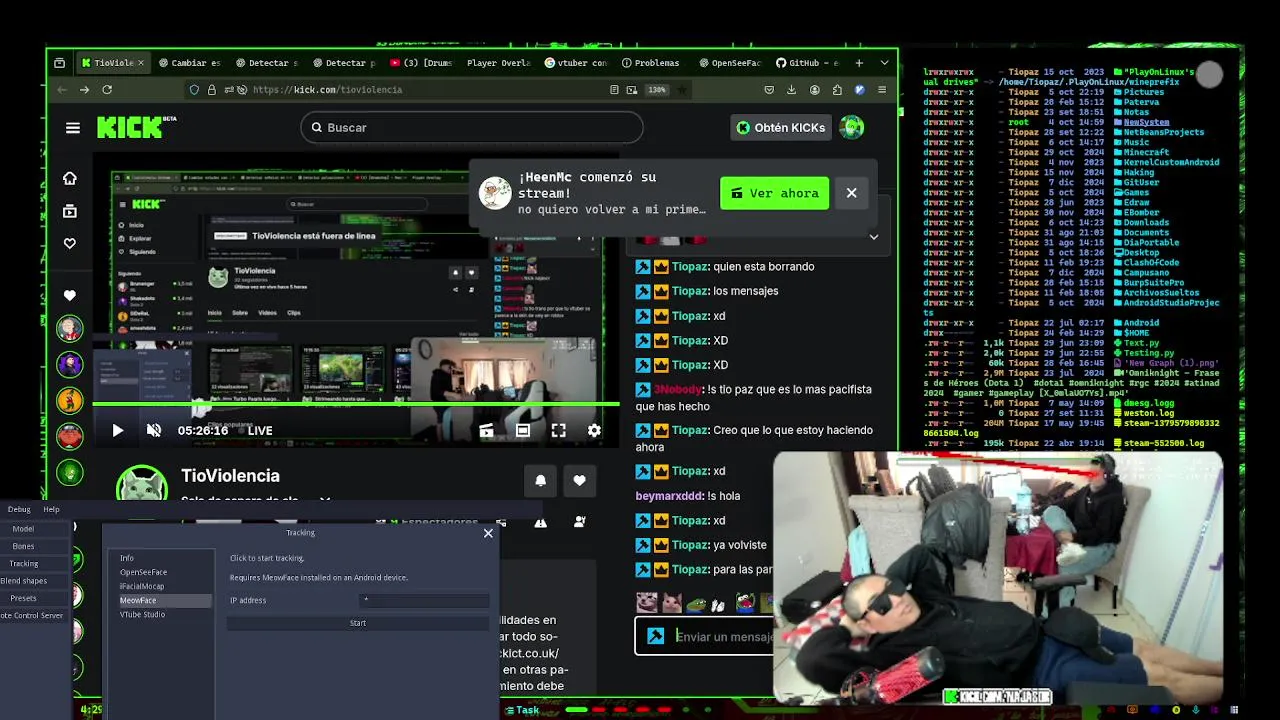The width and height of the screenshot is (1280, 720).
Task: Follow TioViolencia with the heart button
Action: click(579, 480)
